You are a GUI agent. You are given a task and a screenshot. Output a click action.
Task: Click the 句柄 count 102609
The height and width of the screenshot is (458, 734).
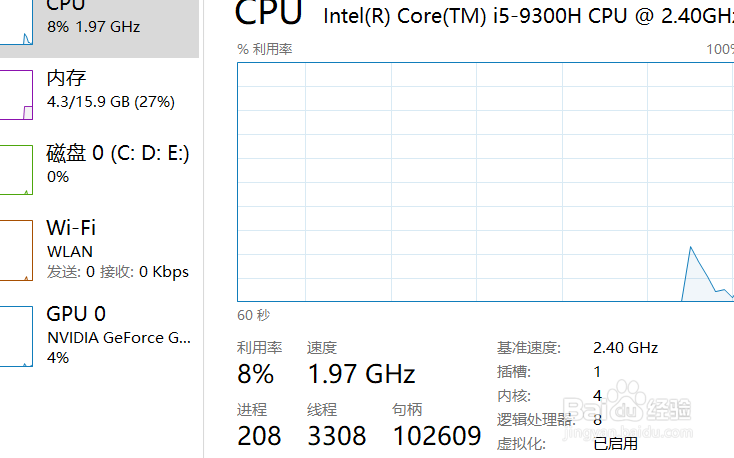point(437,436)
